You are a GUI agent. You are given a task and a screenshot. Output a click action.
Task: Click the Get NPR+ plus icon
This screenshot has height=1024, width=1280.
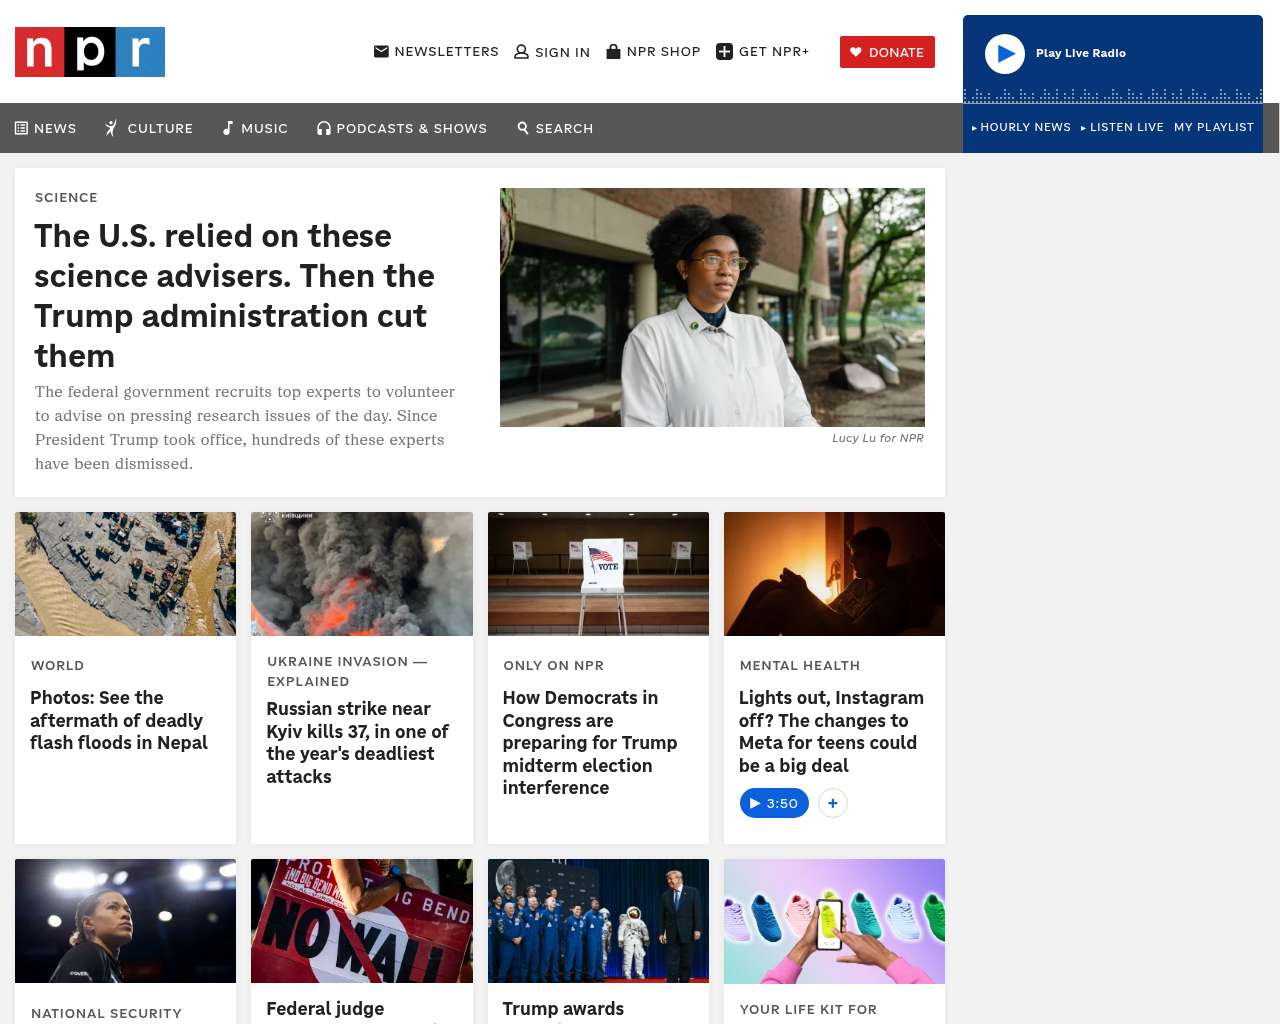click(725, 51)
